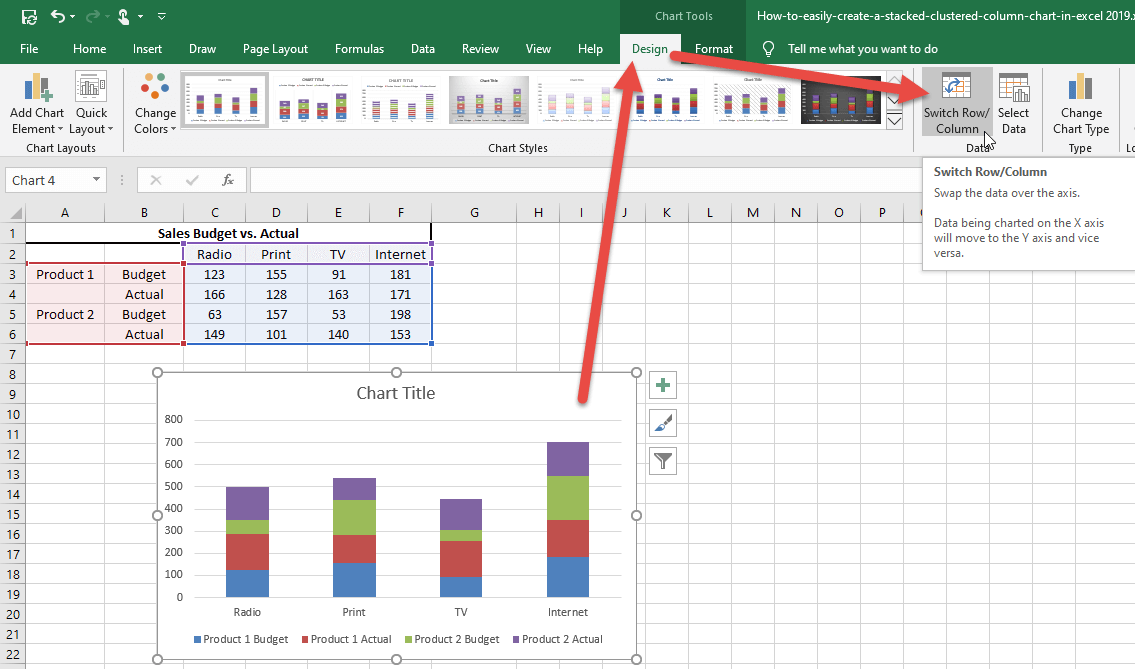Click the Undo arrow icon

[59, 16]
